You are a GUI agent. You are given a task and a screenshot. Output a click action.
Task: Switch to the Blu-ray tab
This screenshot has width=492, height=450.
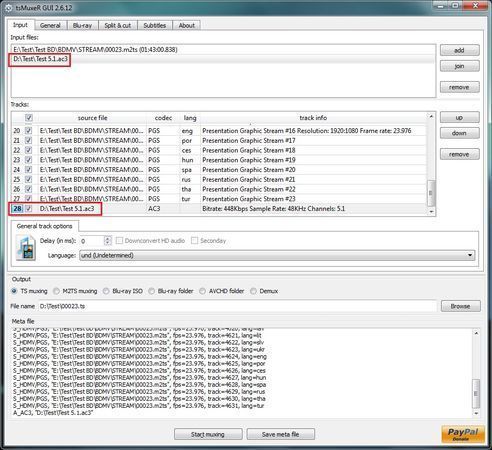(82, 25)
